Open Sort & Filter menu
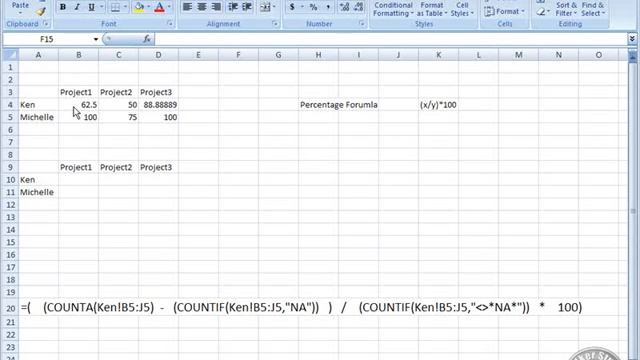The width and height of the screenshot is (640, 360). 566,9
